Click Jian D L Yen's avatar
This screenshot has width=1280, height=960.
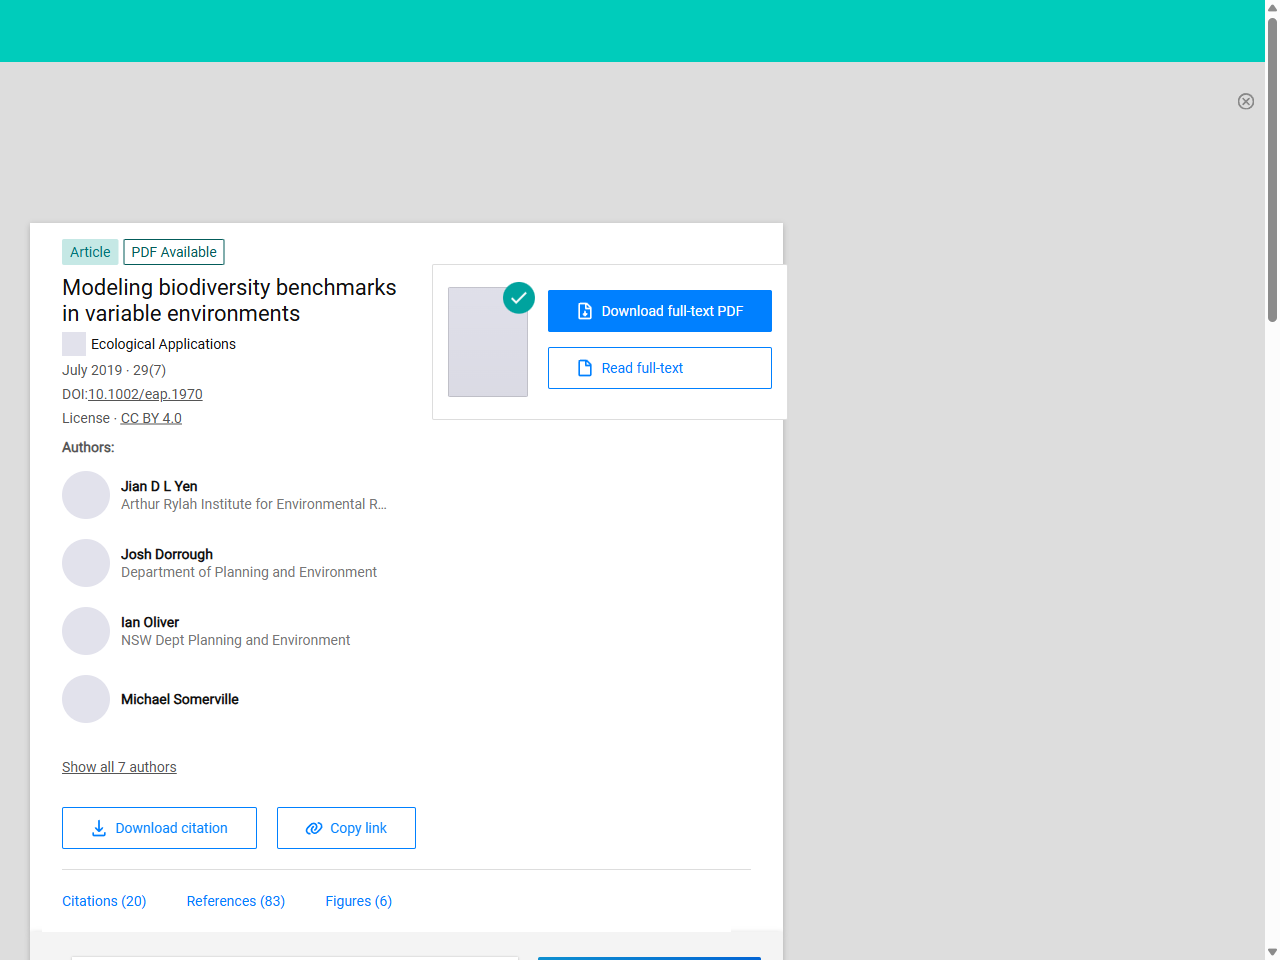tap(86, 495)
